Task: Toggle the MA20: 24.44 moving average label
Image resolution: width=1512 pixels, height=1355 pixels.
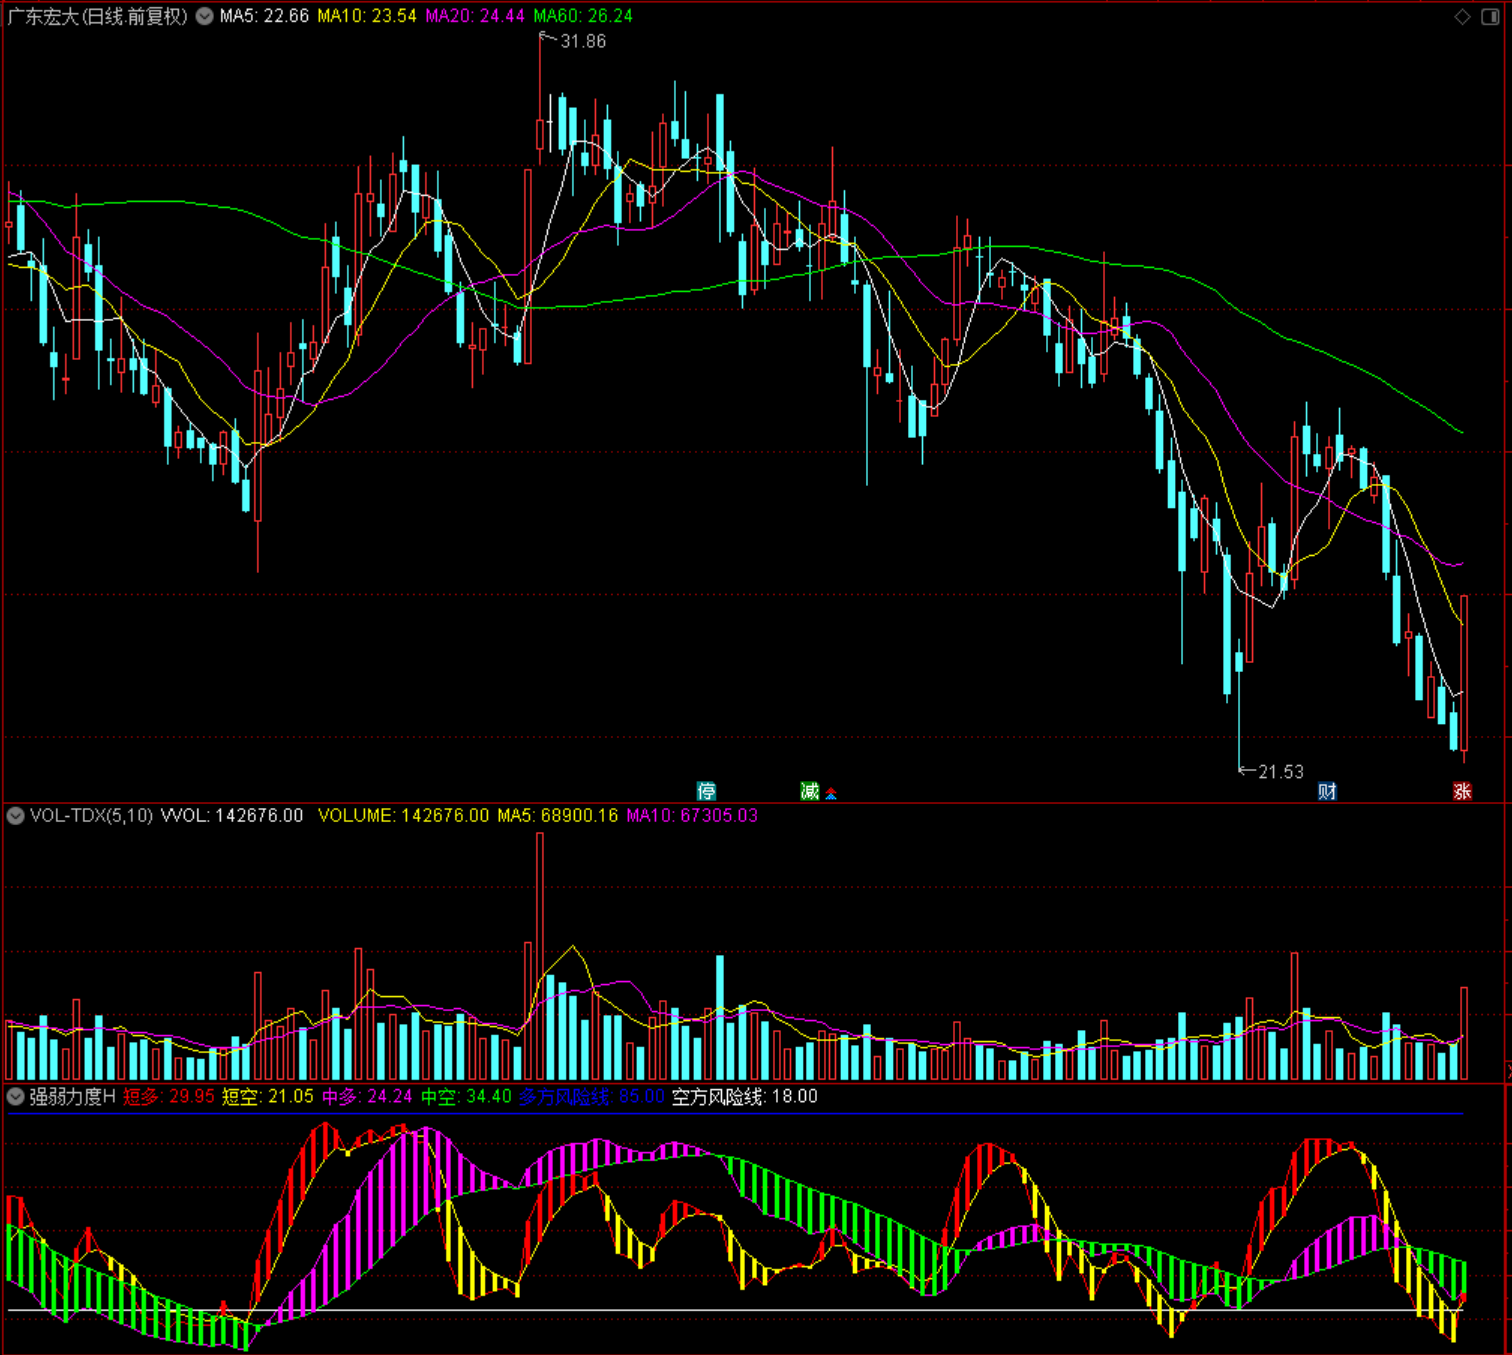Action: click(x=475, y=16)
